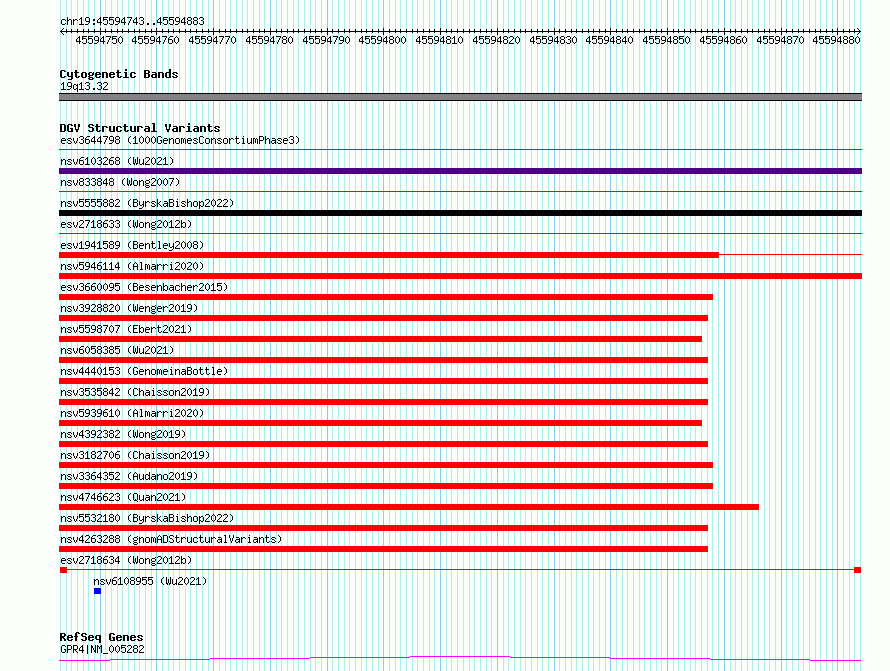Viewport: 890px width, 671px height.
Task: Click the RefSeq Genes track title
Action: pyautogui.click(x=101, y=637)
